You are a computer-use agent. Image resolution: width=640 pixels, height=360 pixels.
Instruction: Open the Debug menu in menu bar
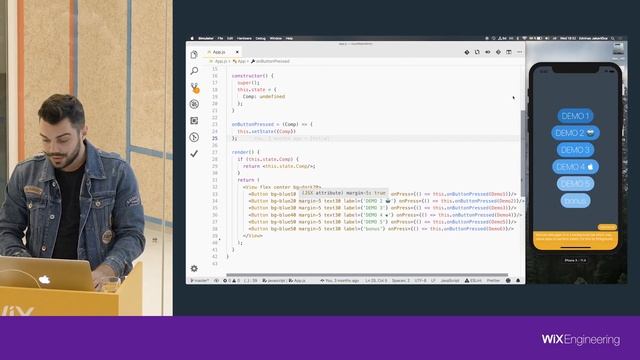coord(260,38)
